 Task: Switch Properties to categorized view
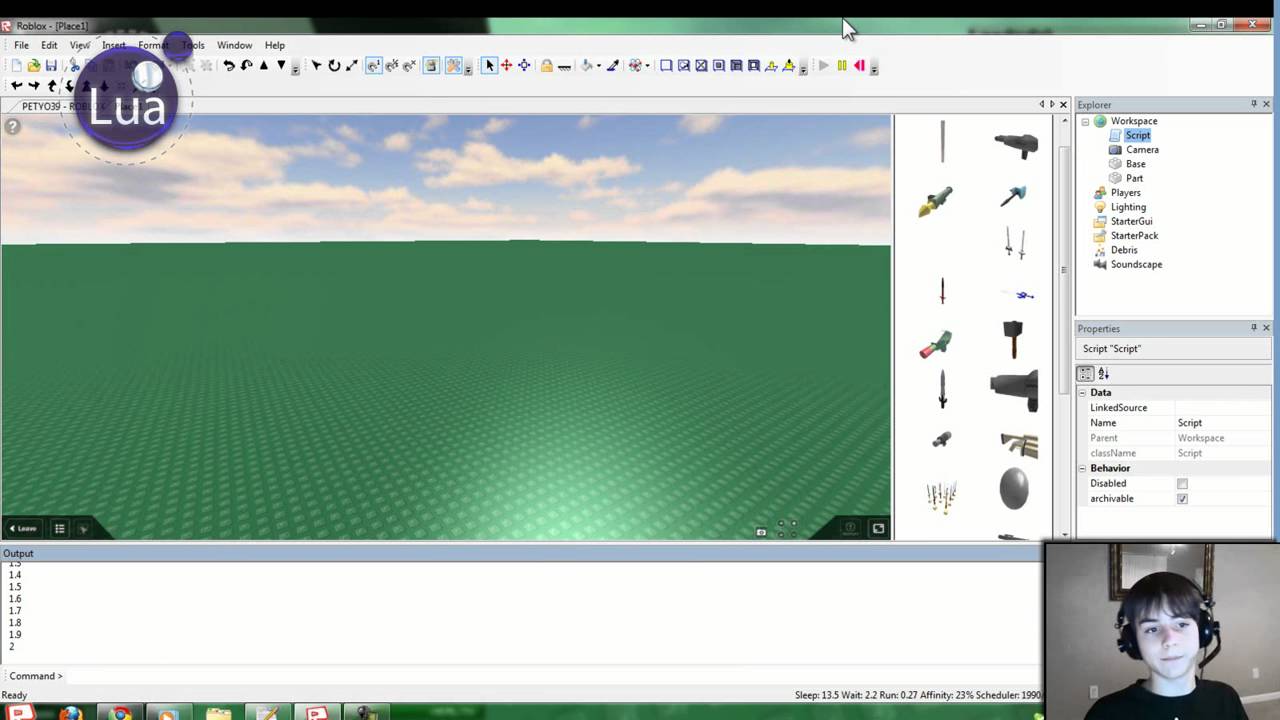(x=1086, y=373)
